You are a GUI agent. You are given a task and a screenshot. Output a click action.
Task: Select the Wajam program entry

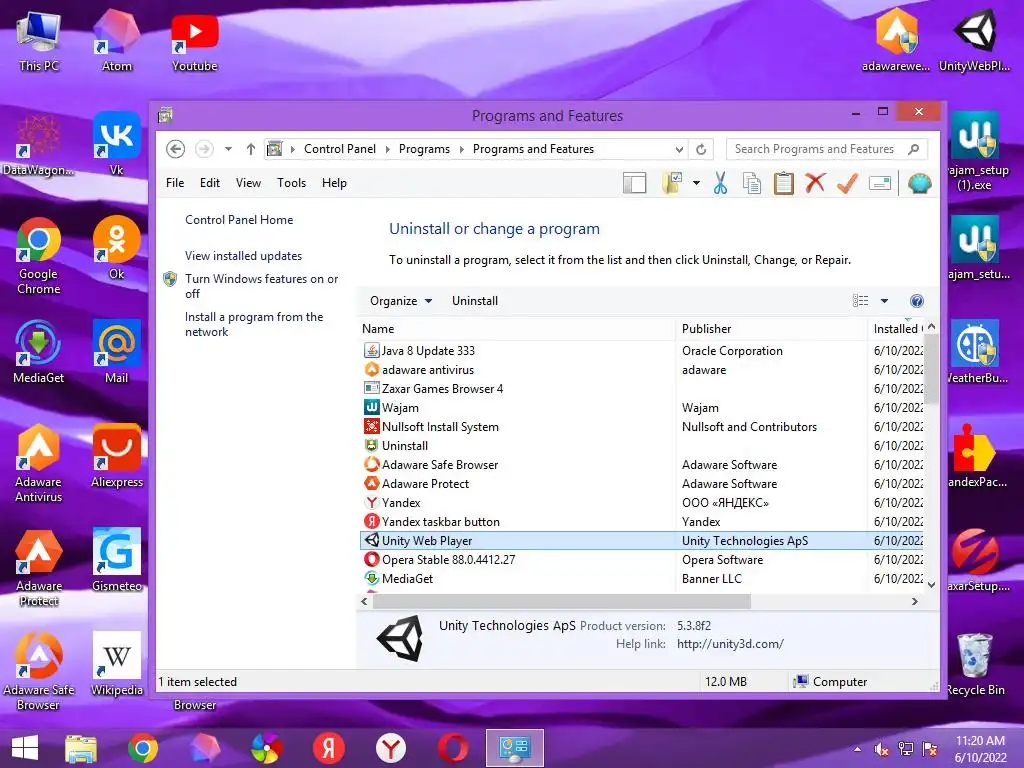(643, 408)
